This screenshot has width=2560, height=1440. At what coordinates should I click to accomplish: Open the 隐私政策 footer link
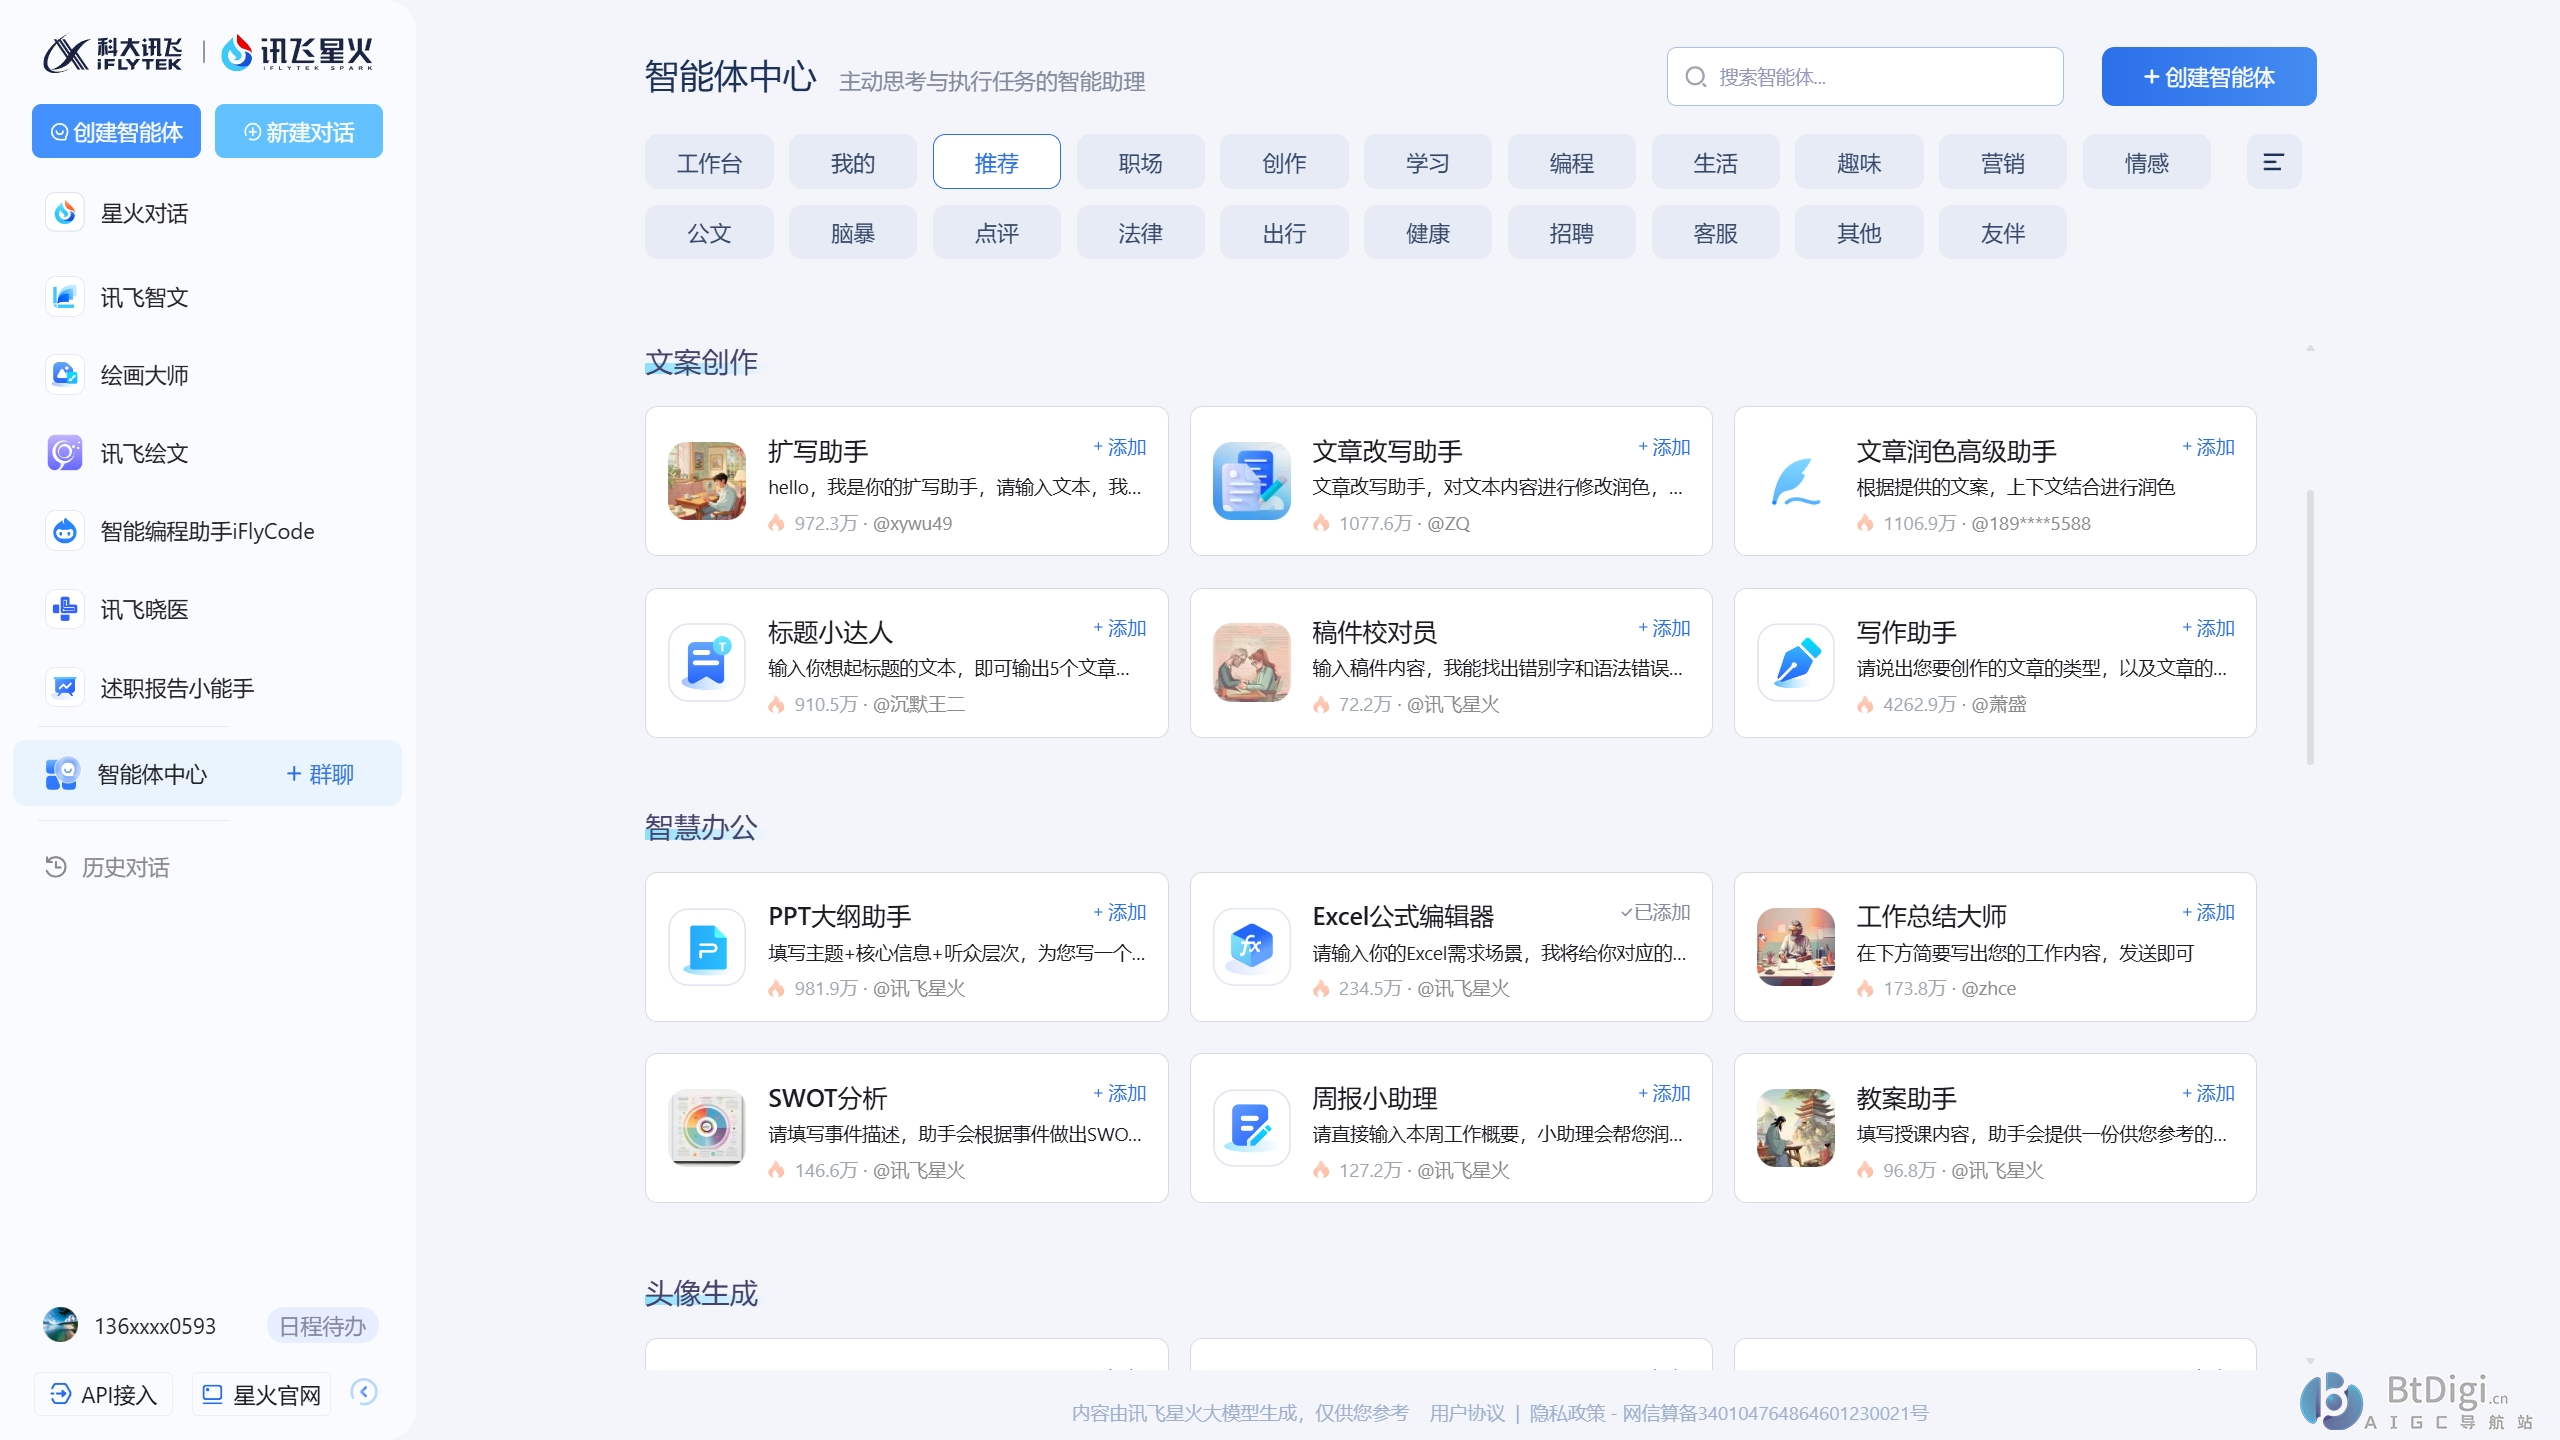coord(1567,1413)
